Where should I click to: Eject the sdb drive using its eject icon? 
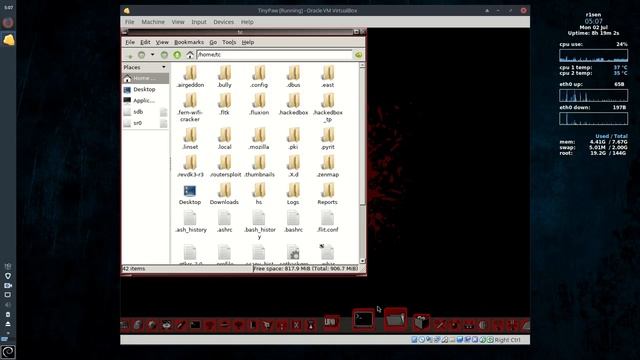pyautogui.click(x=164, y=112)
